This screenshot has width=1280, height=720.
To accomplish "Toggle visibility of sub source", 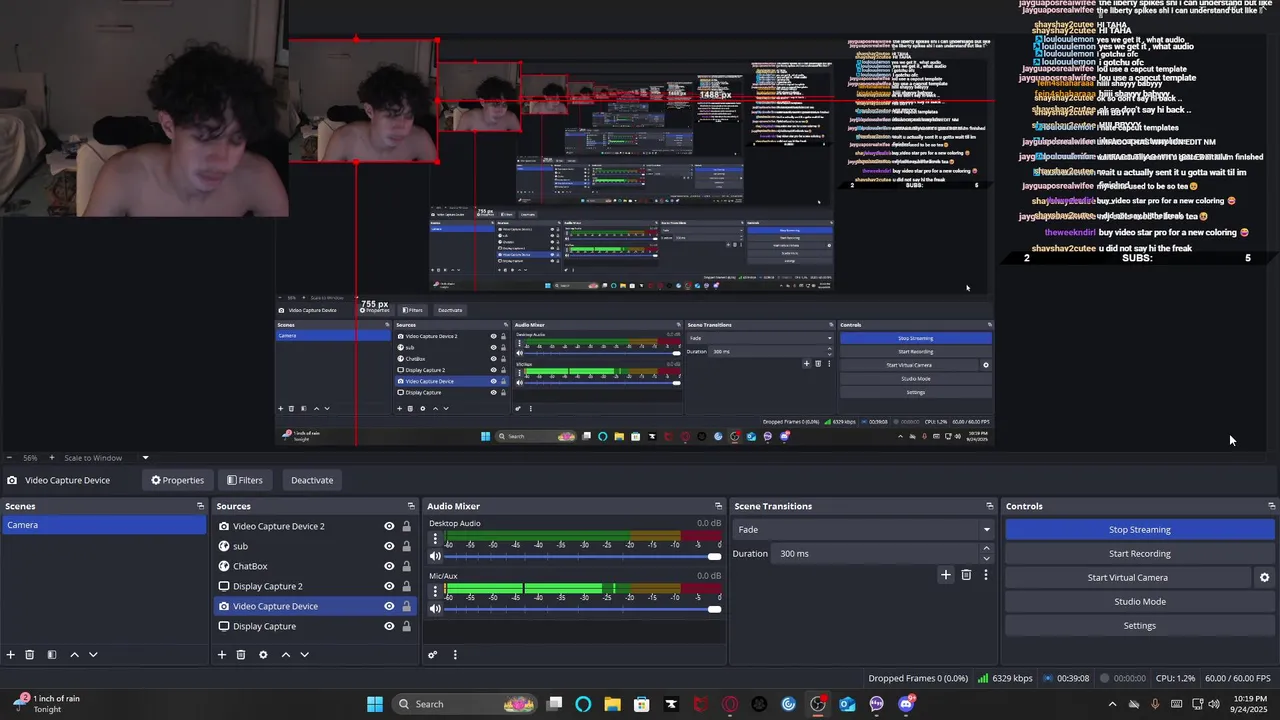I will coord(389,546).
